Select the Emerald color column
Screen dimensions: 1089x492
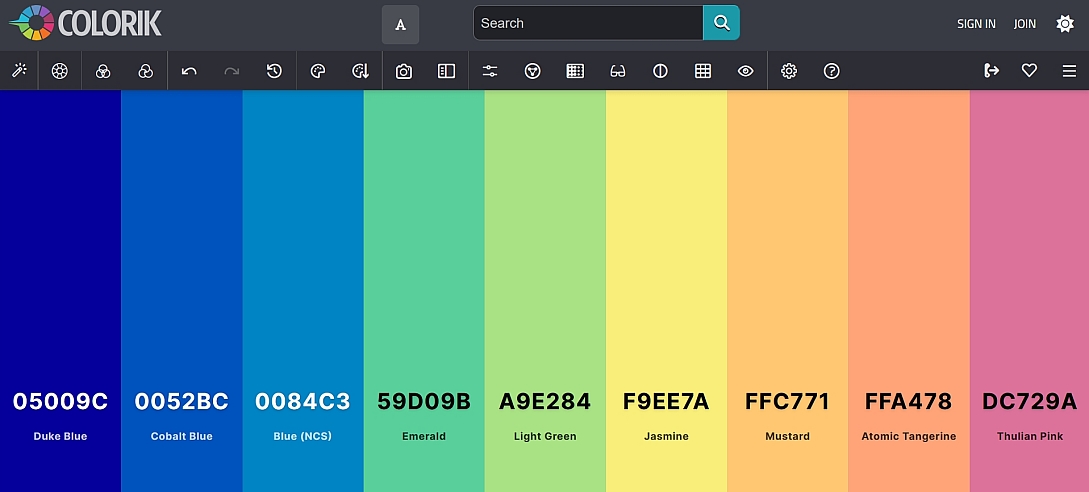(x=424, y=290)
